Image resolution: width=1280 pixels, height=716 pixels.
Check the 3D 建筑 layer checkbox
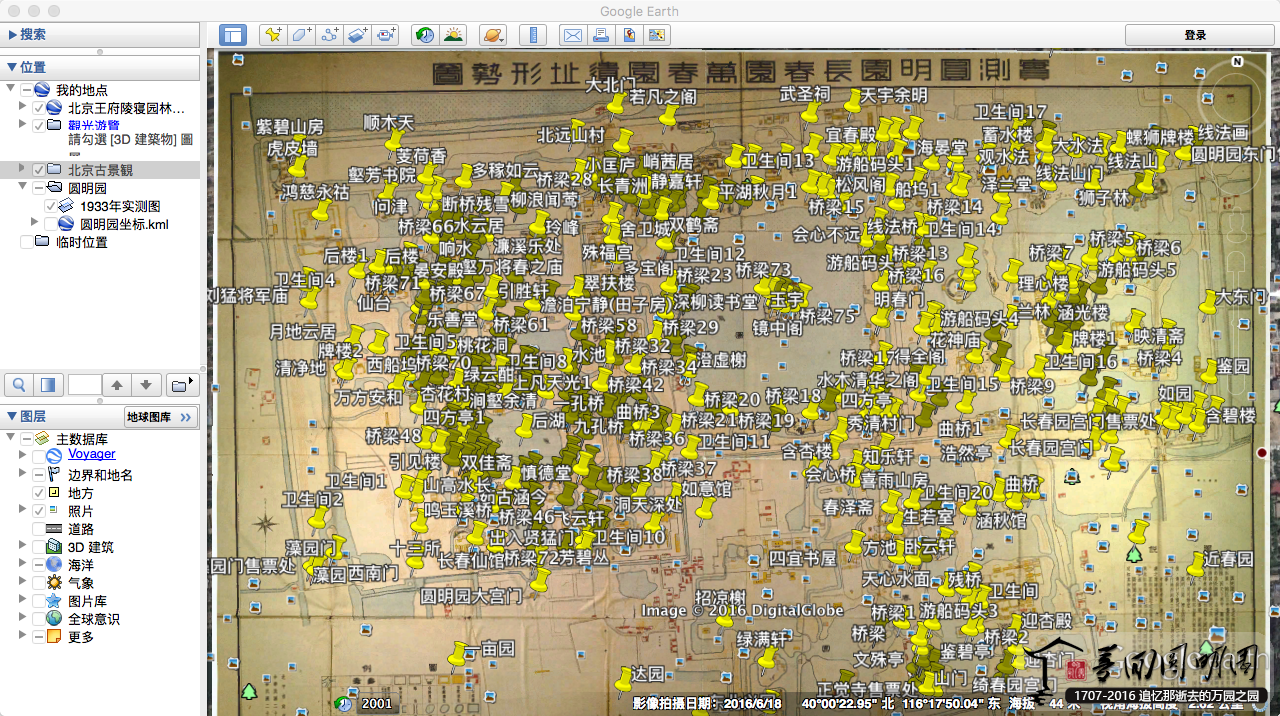coord(40,547)
